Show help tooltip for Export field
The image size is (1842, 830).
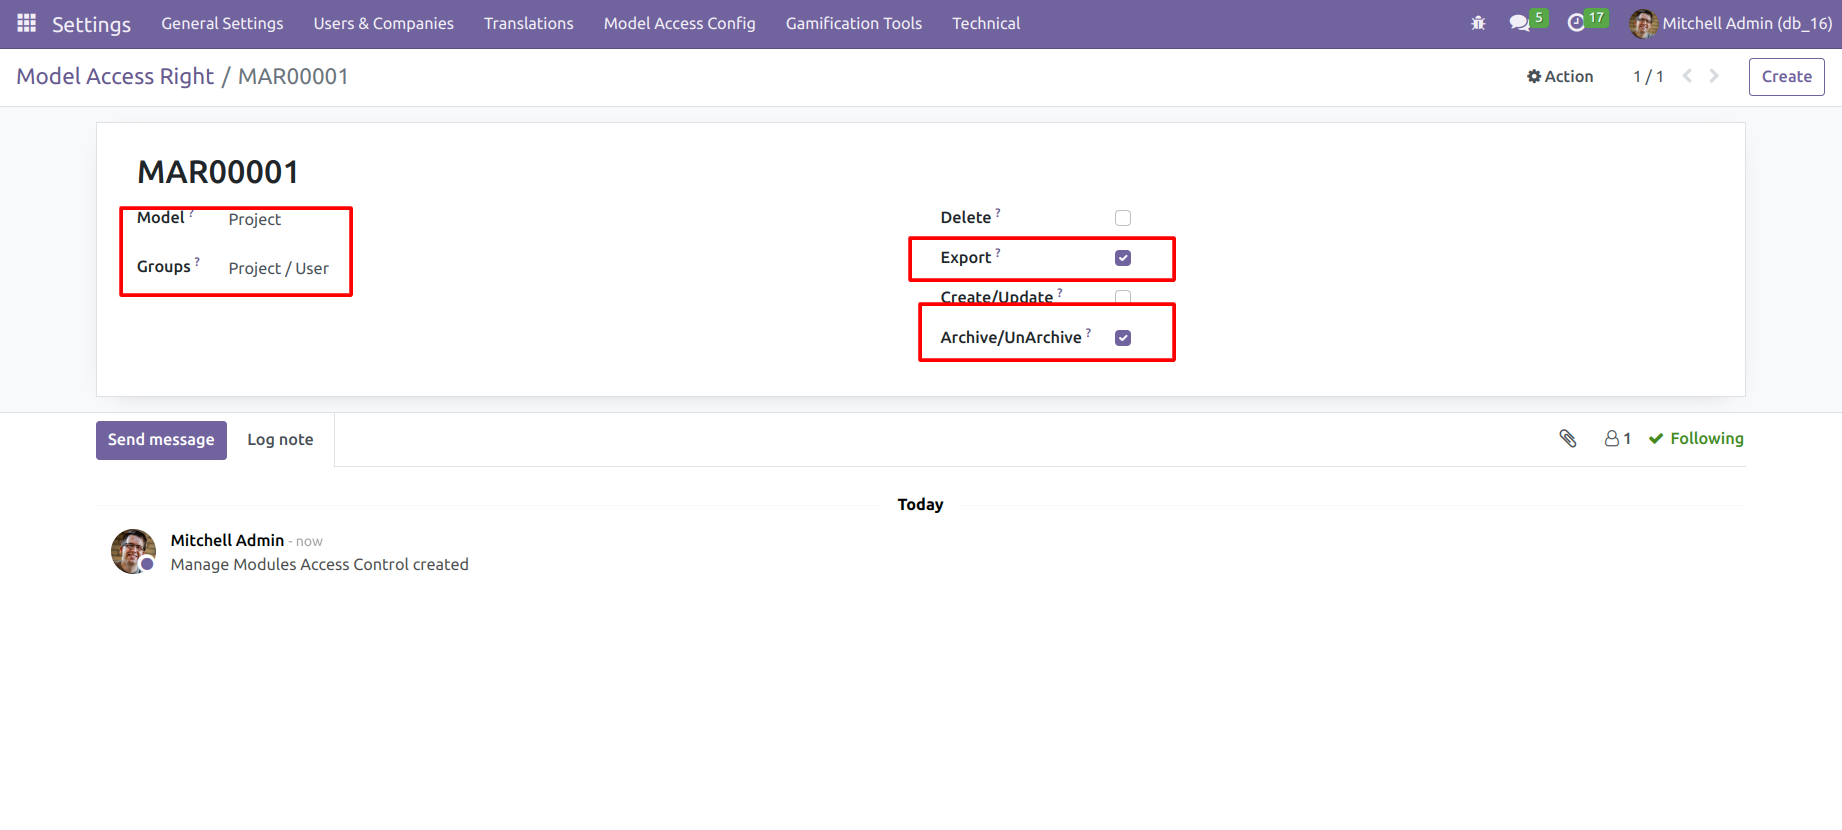tap(998, 252)
